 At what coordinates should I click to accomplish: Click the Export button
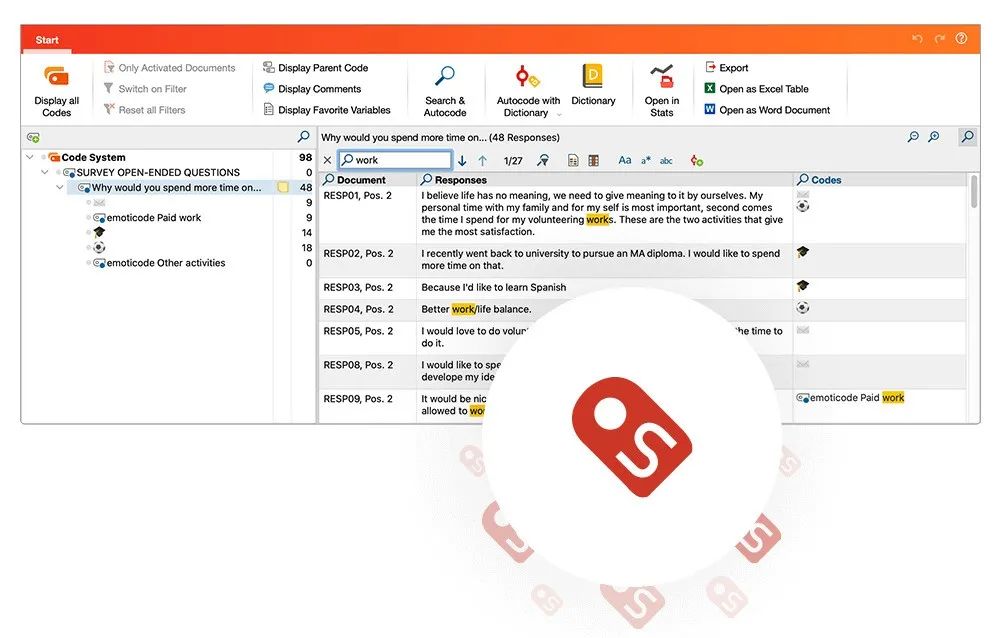(x=726, y=68)
